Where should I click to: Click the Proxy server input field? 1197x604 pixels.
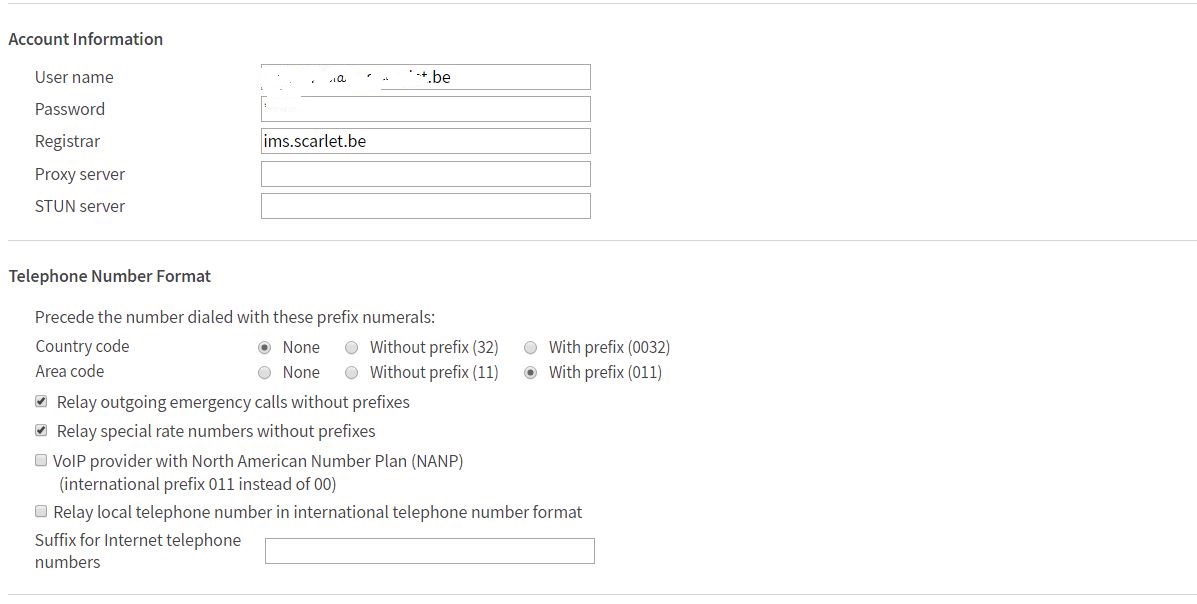tap(425, 174)
